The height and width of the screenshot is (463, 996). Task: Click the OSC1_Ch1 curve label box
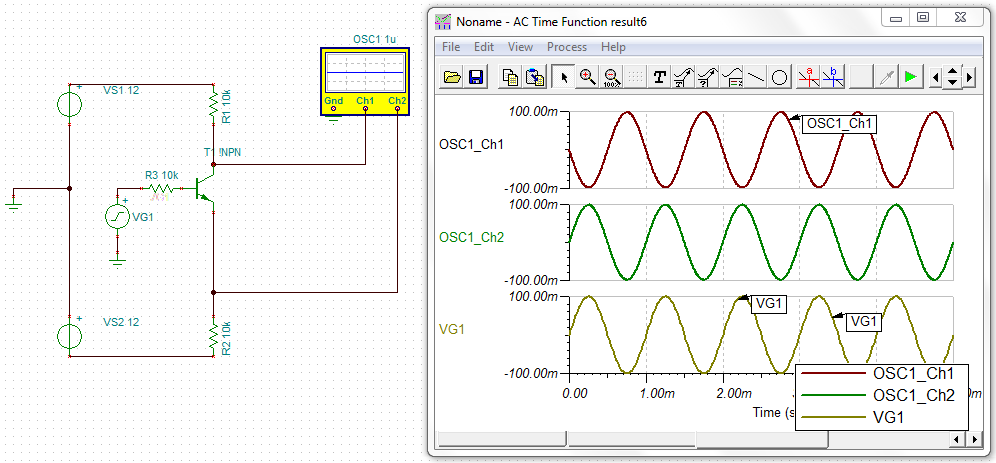tap(839, 124)
